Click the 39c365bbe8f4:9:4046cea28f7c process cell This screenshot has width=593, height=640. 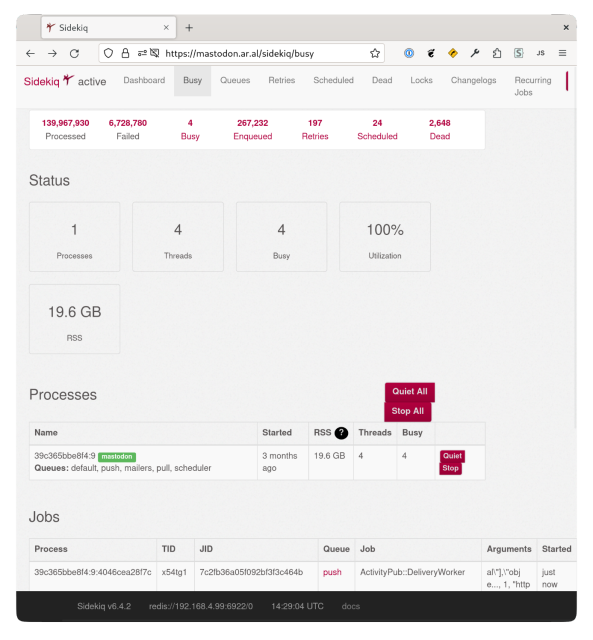point(93,576)
